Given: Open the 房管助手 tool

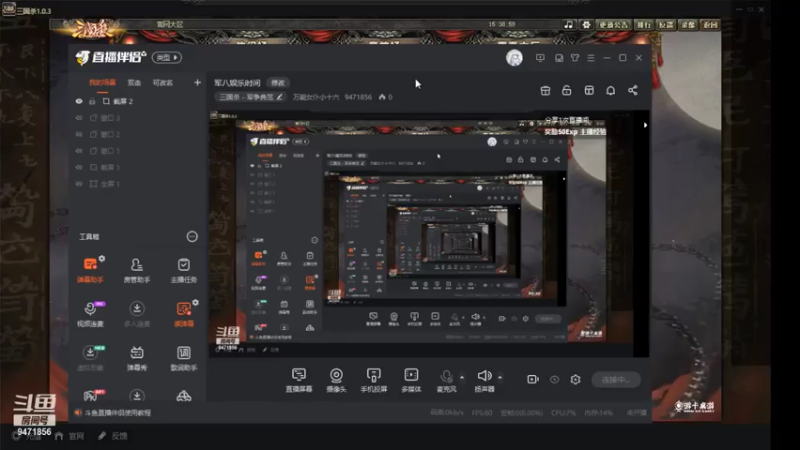Looking at the screenshot, I should tap(137, 270).
